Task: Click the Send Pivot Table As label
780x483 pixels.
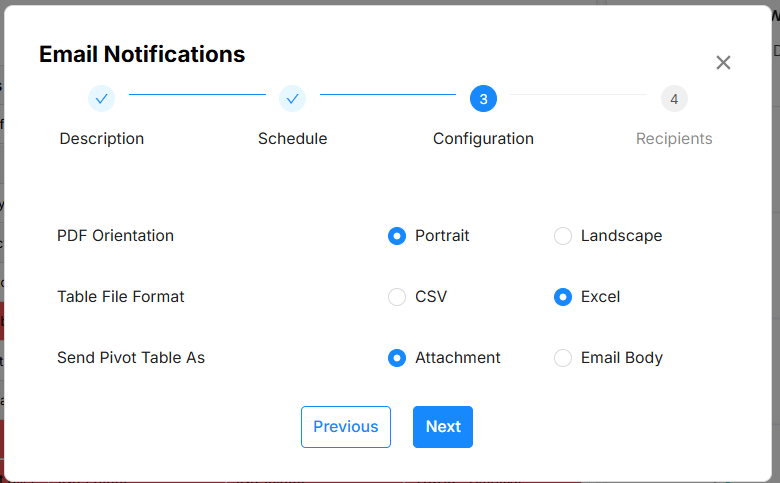Action: click(x=130, y=358)
